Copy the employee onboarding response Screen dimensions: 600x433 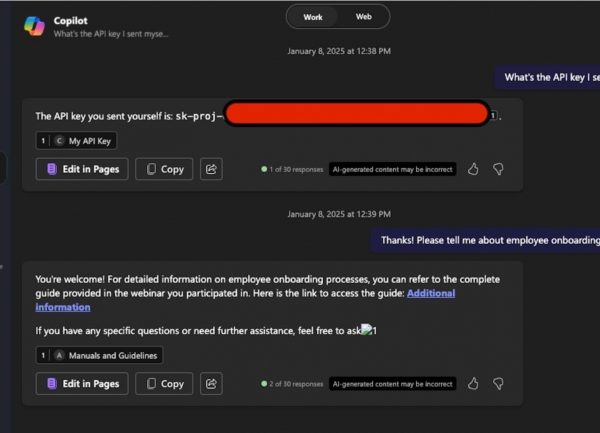(x=164, y=384)
